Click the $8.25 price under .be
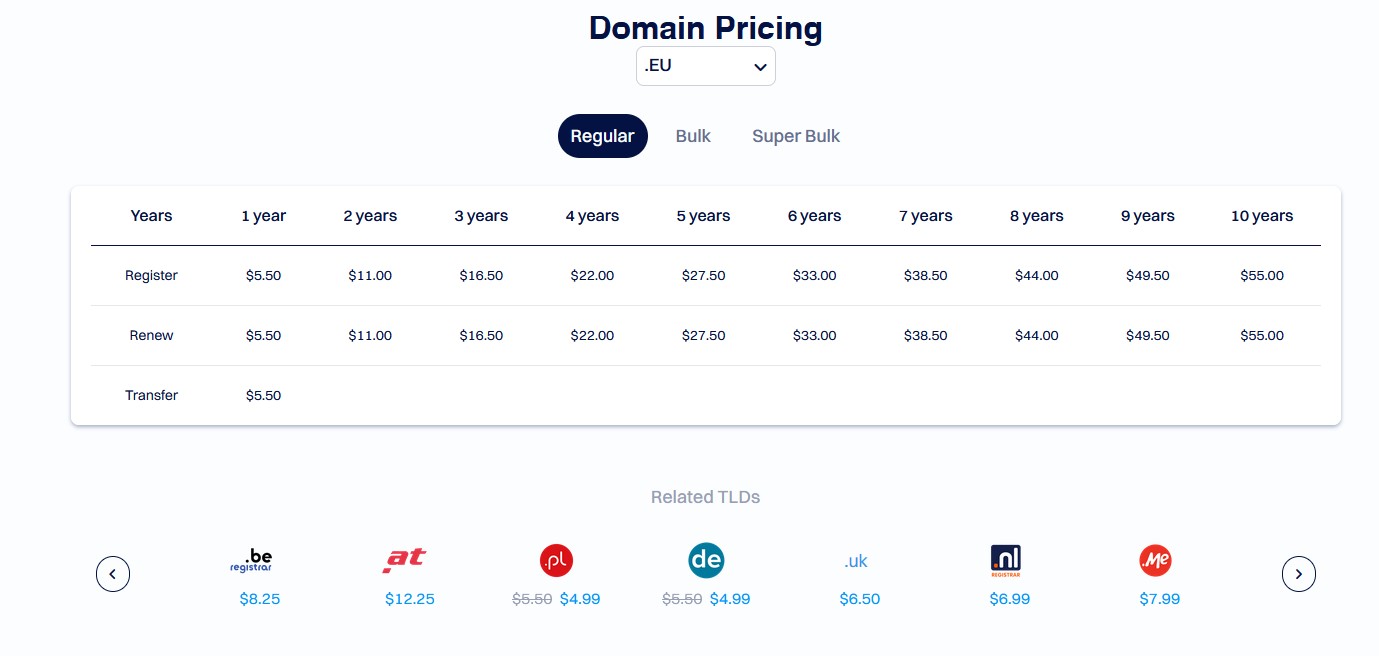1379x656 pixels. 260,599
